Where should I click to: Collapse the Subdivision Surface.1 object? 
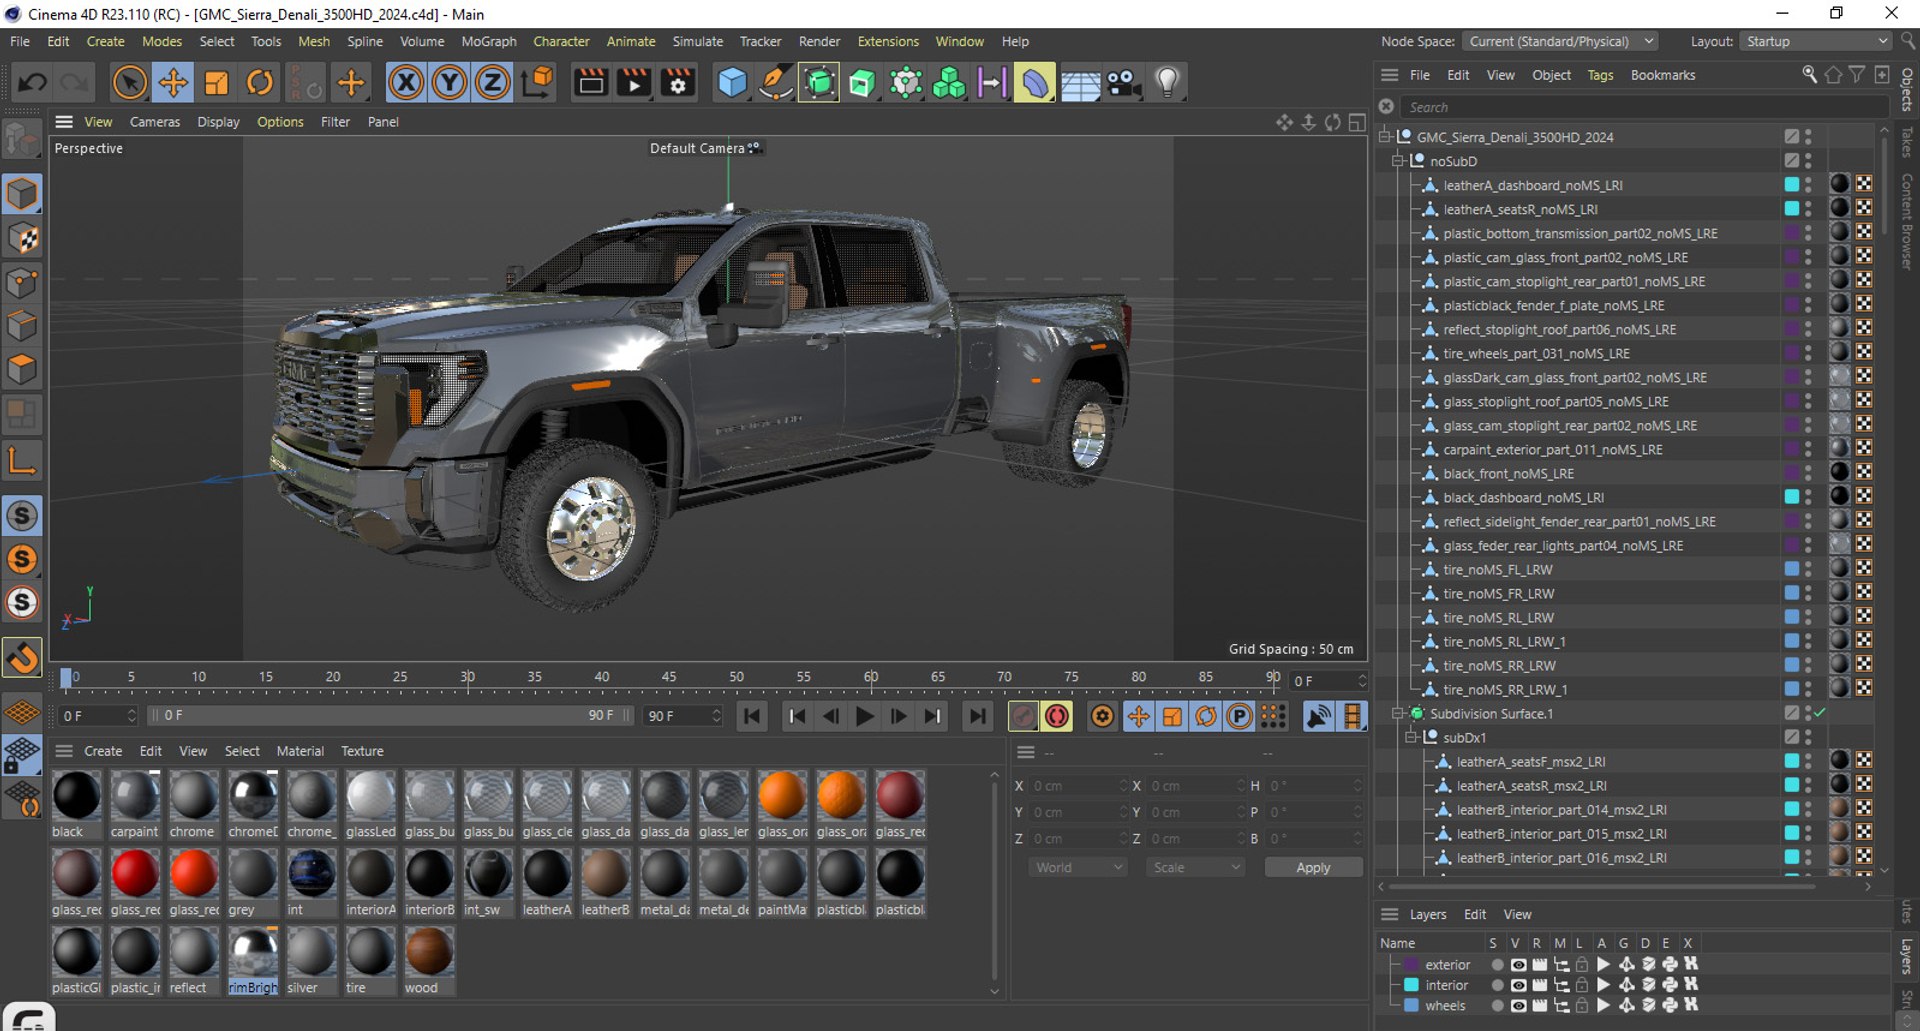(1399, 713)
